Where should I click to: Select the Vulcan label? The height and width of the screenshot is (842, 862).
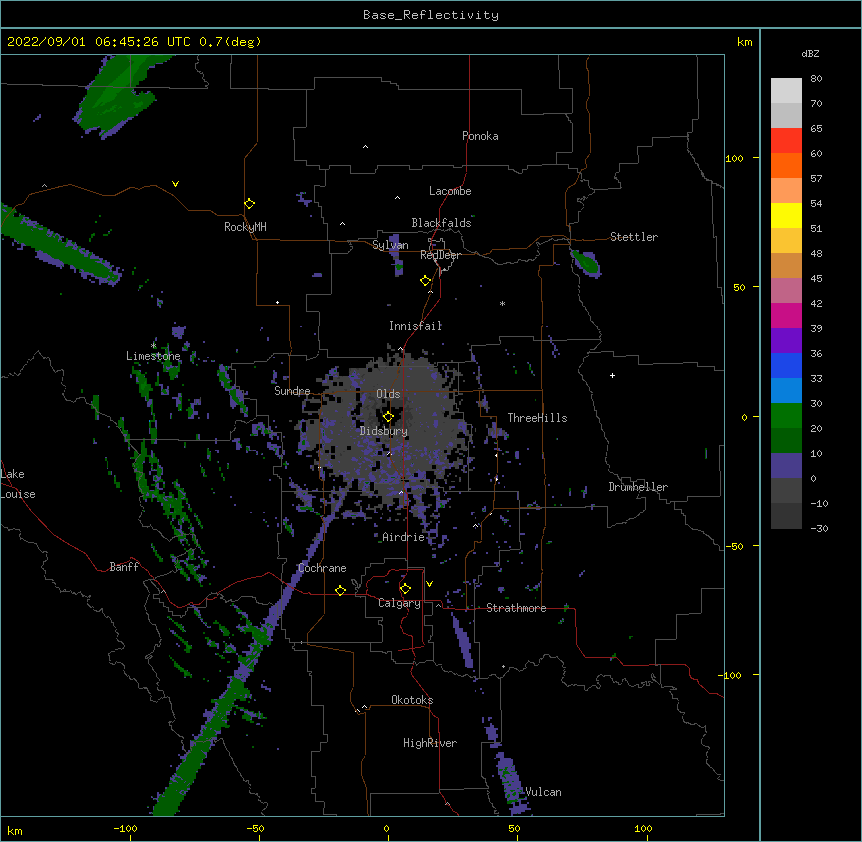[x=544, y=792]
